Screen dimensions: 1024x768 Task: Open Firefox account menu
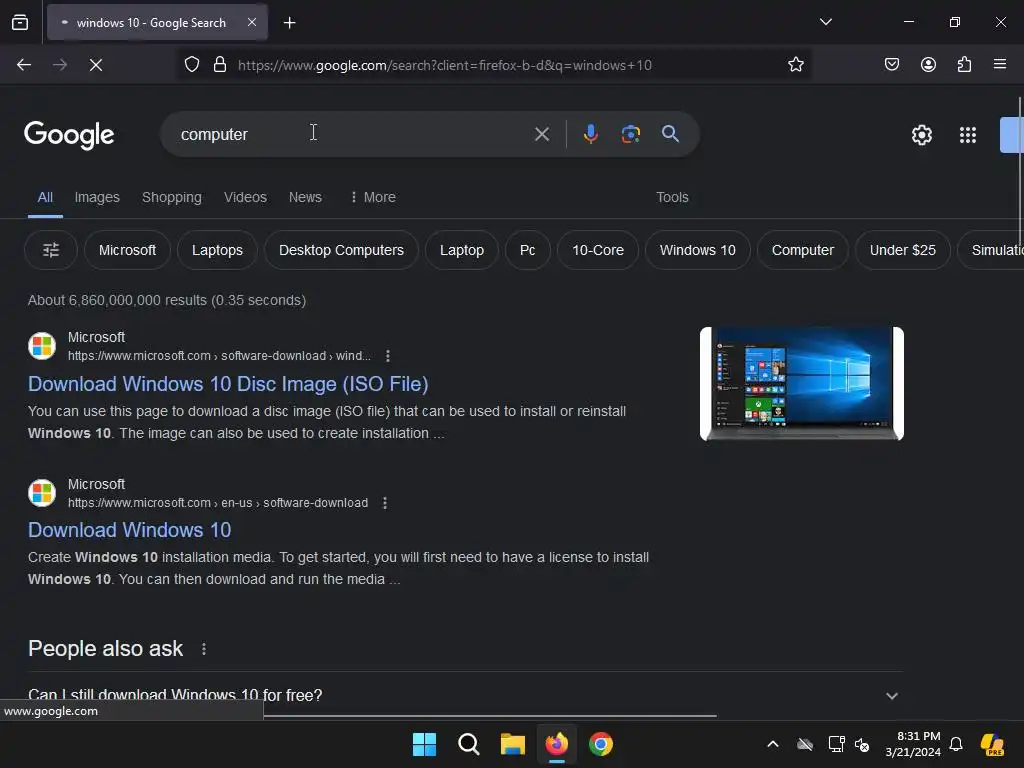coord(928,65)
